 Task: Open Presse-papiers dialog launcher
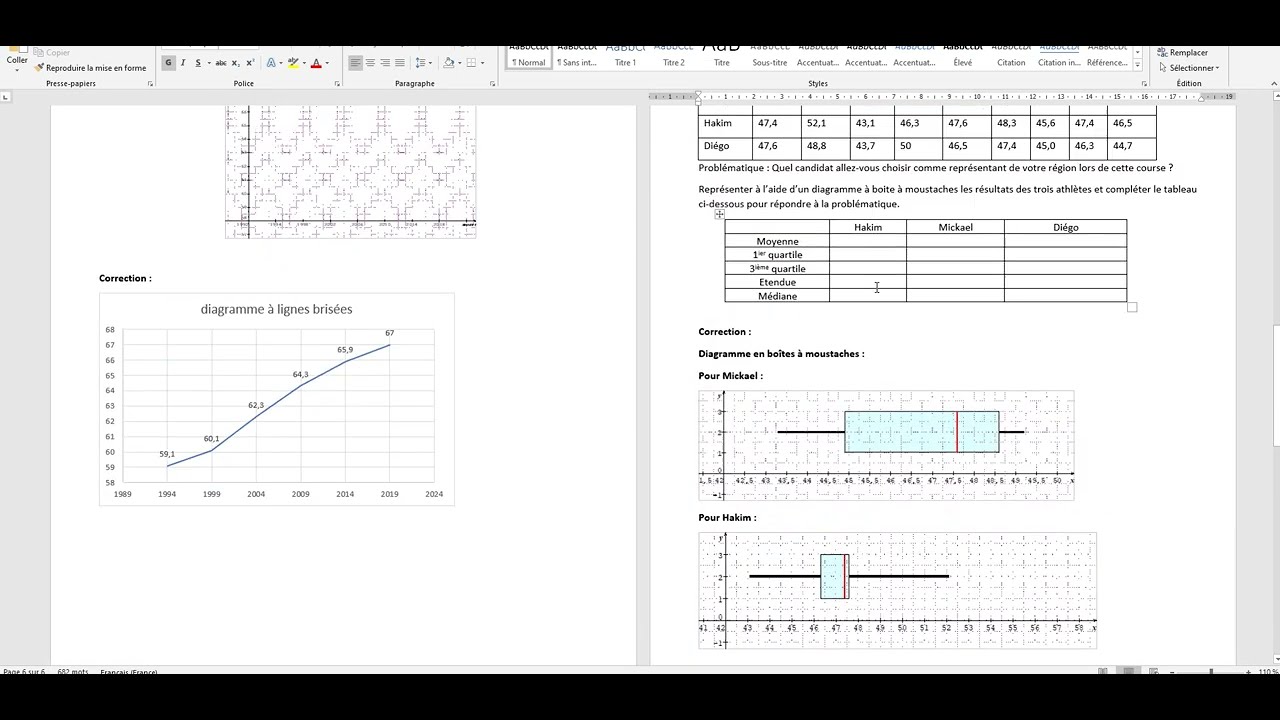(x=150, y=84)
